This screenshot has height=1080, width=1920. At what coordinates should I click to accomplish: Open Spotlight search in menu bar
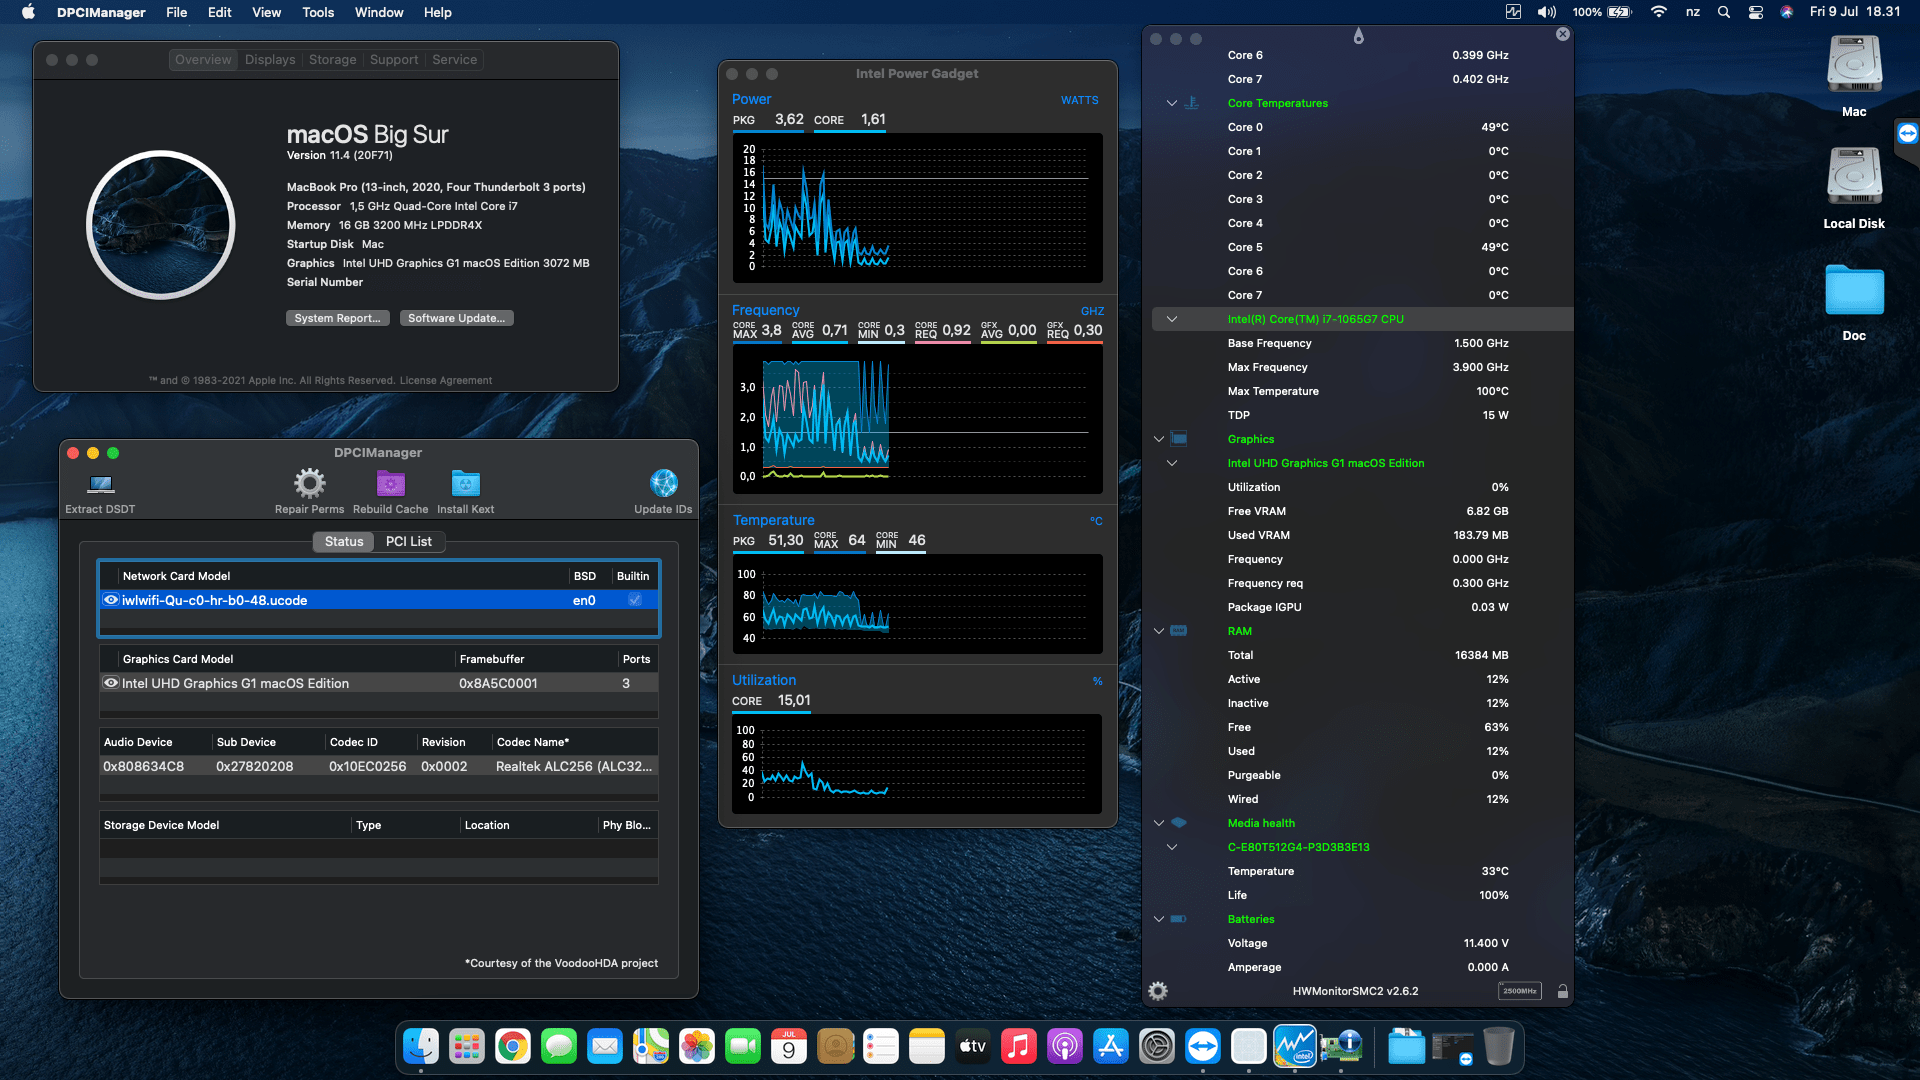pos(1724,12)
